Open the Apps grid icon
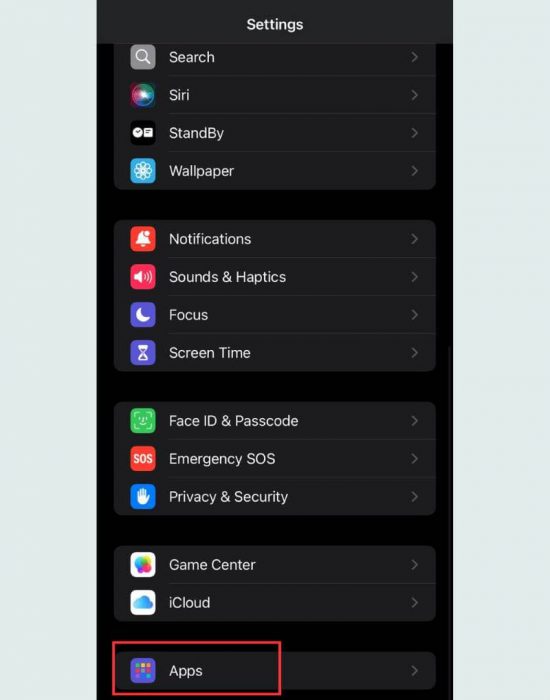Viewport: 550px width, 700px height. [143, 671]
